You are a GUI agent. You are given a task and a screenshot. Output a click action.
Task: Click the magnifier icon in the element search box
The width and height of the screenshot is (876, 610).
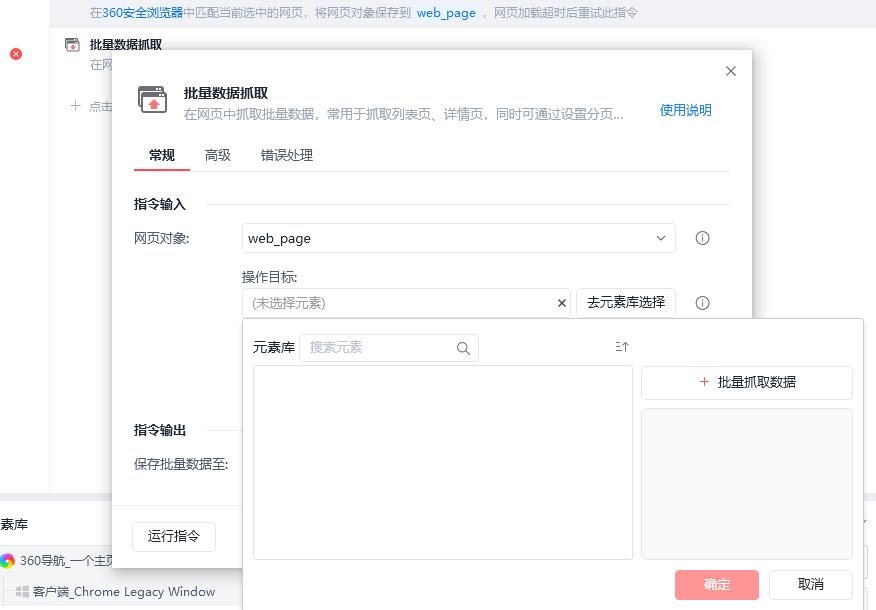click(463, 349)
